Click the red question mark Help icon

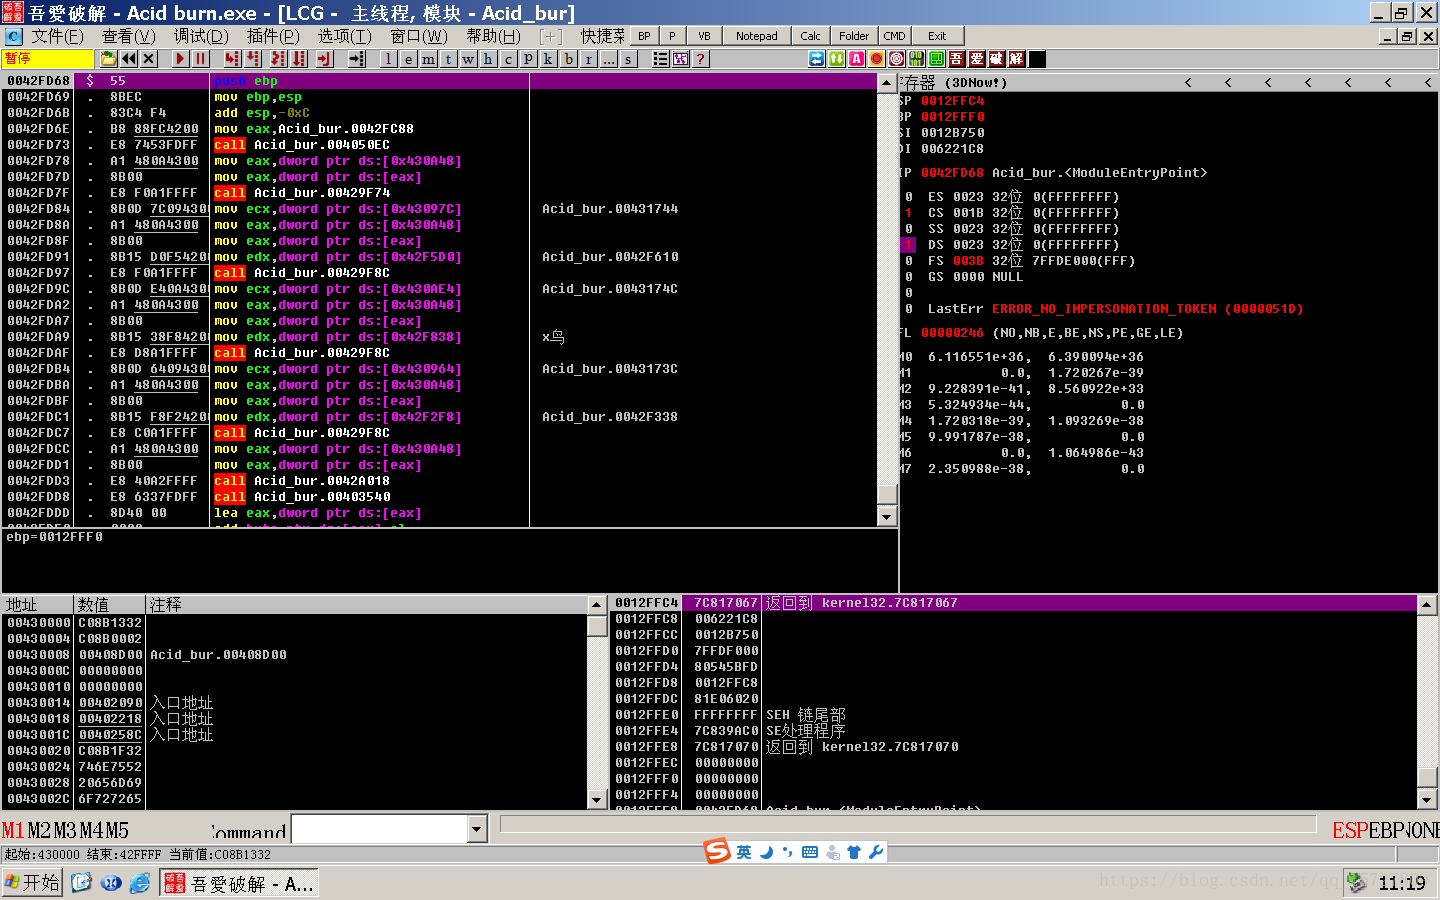click(x=700, y=59)
